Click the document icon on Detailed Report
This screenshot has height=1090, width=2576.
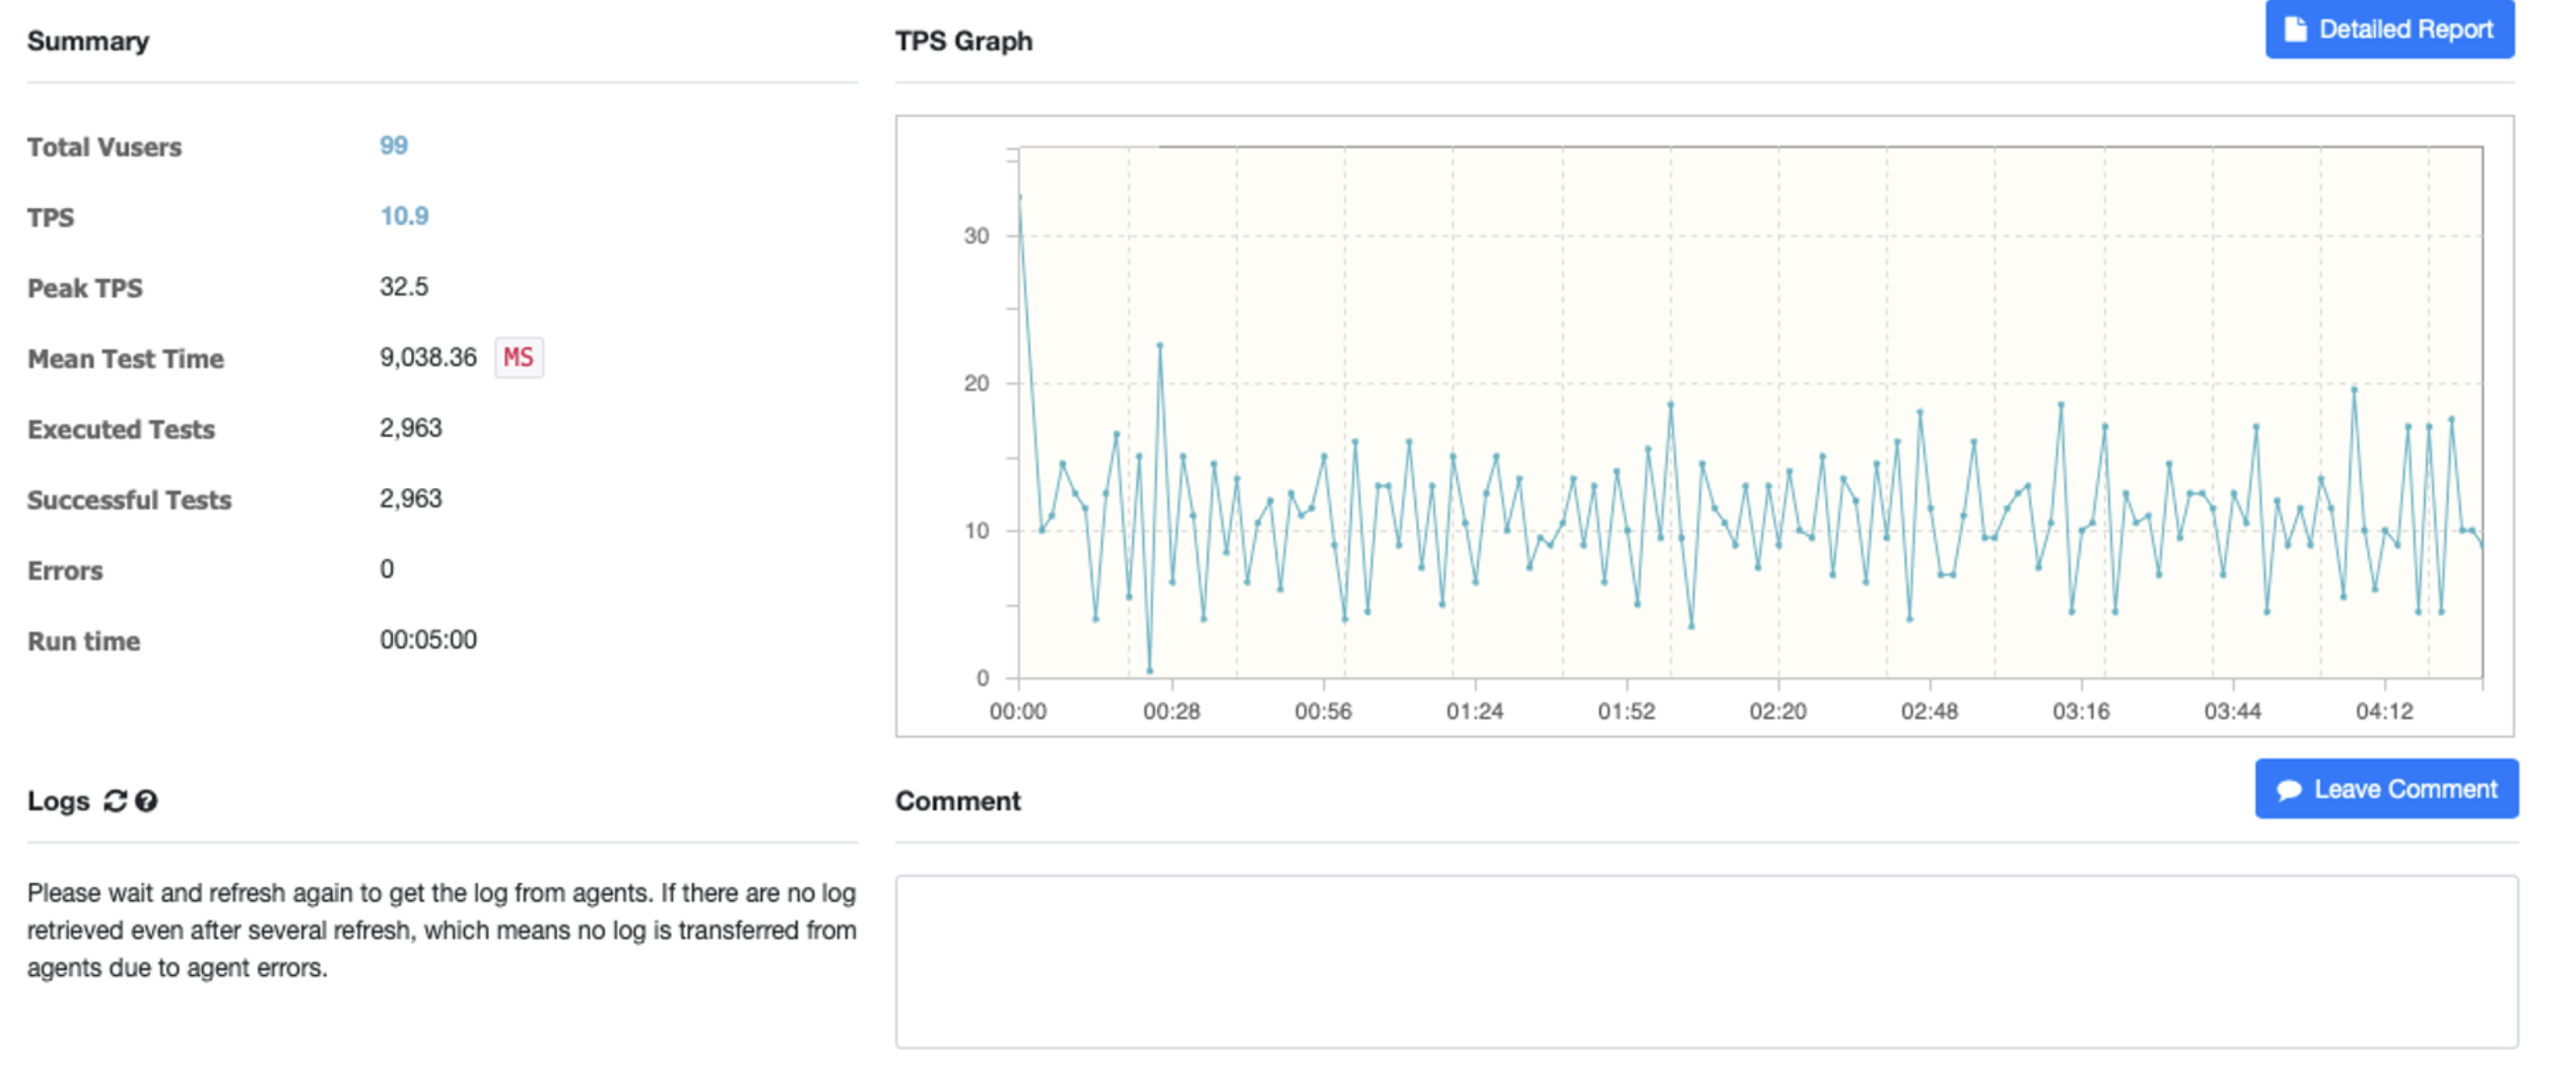(2295, 29)
